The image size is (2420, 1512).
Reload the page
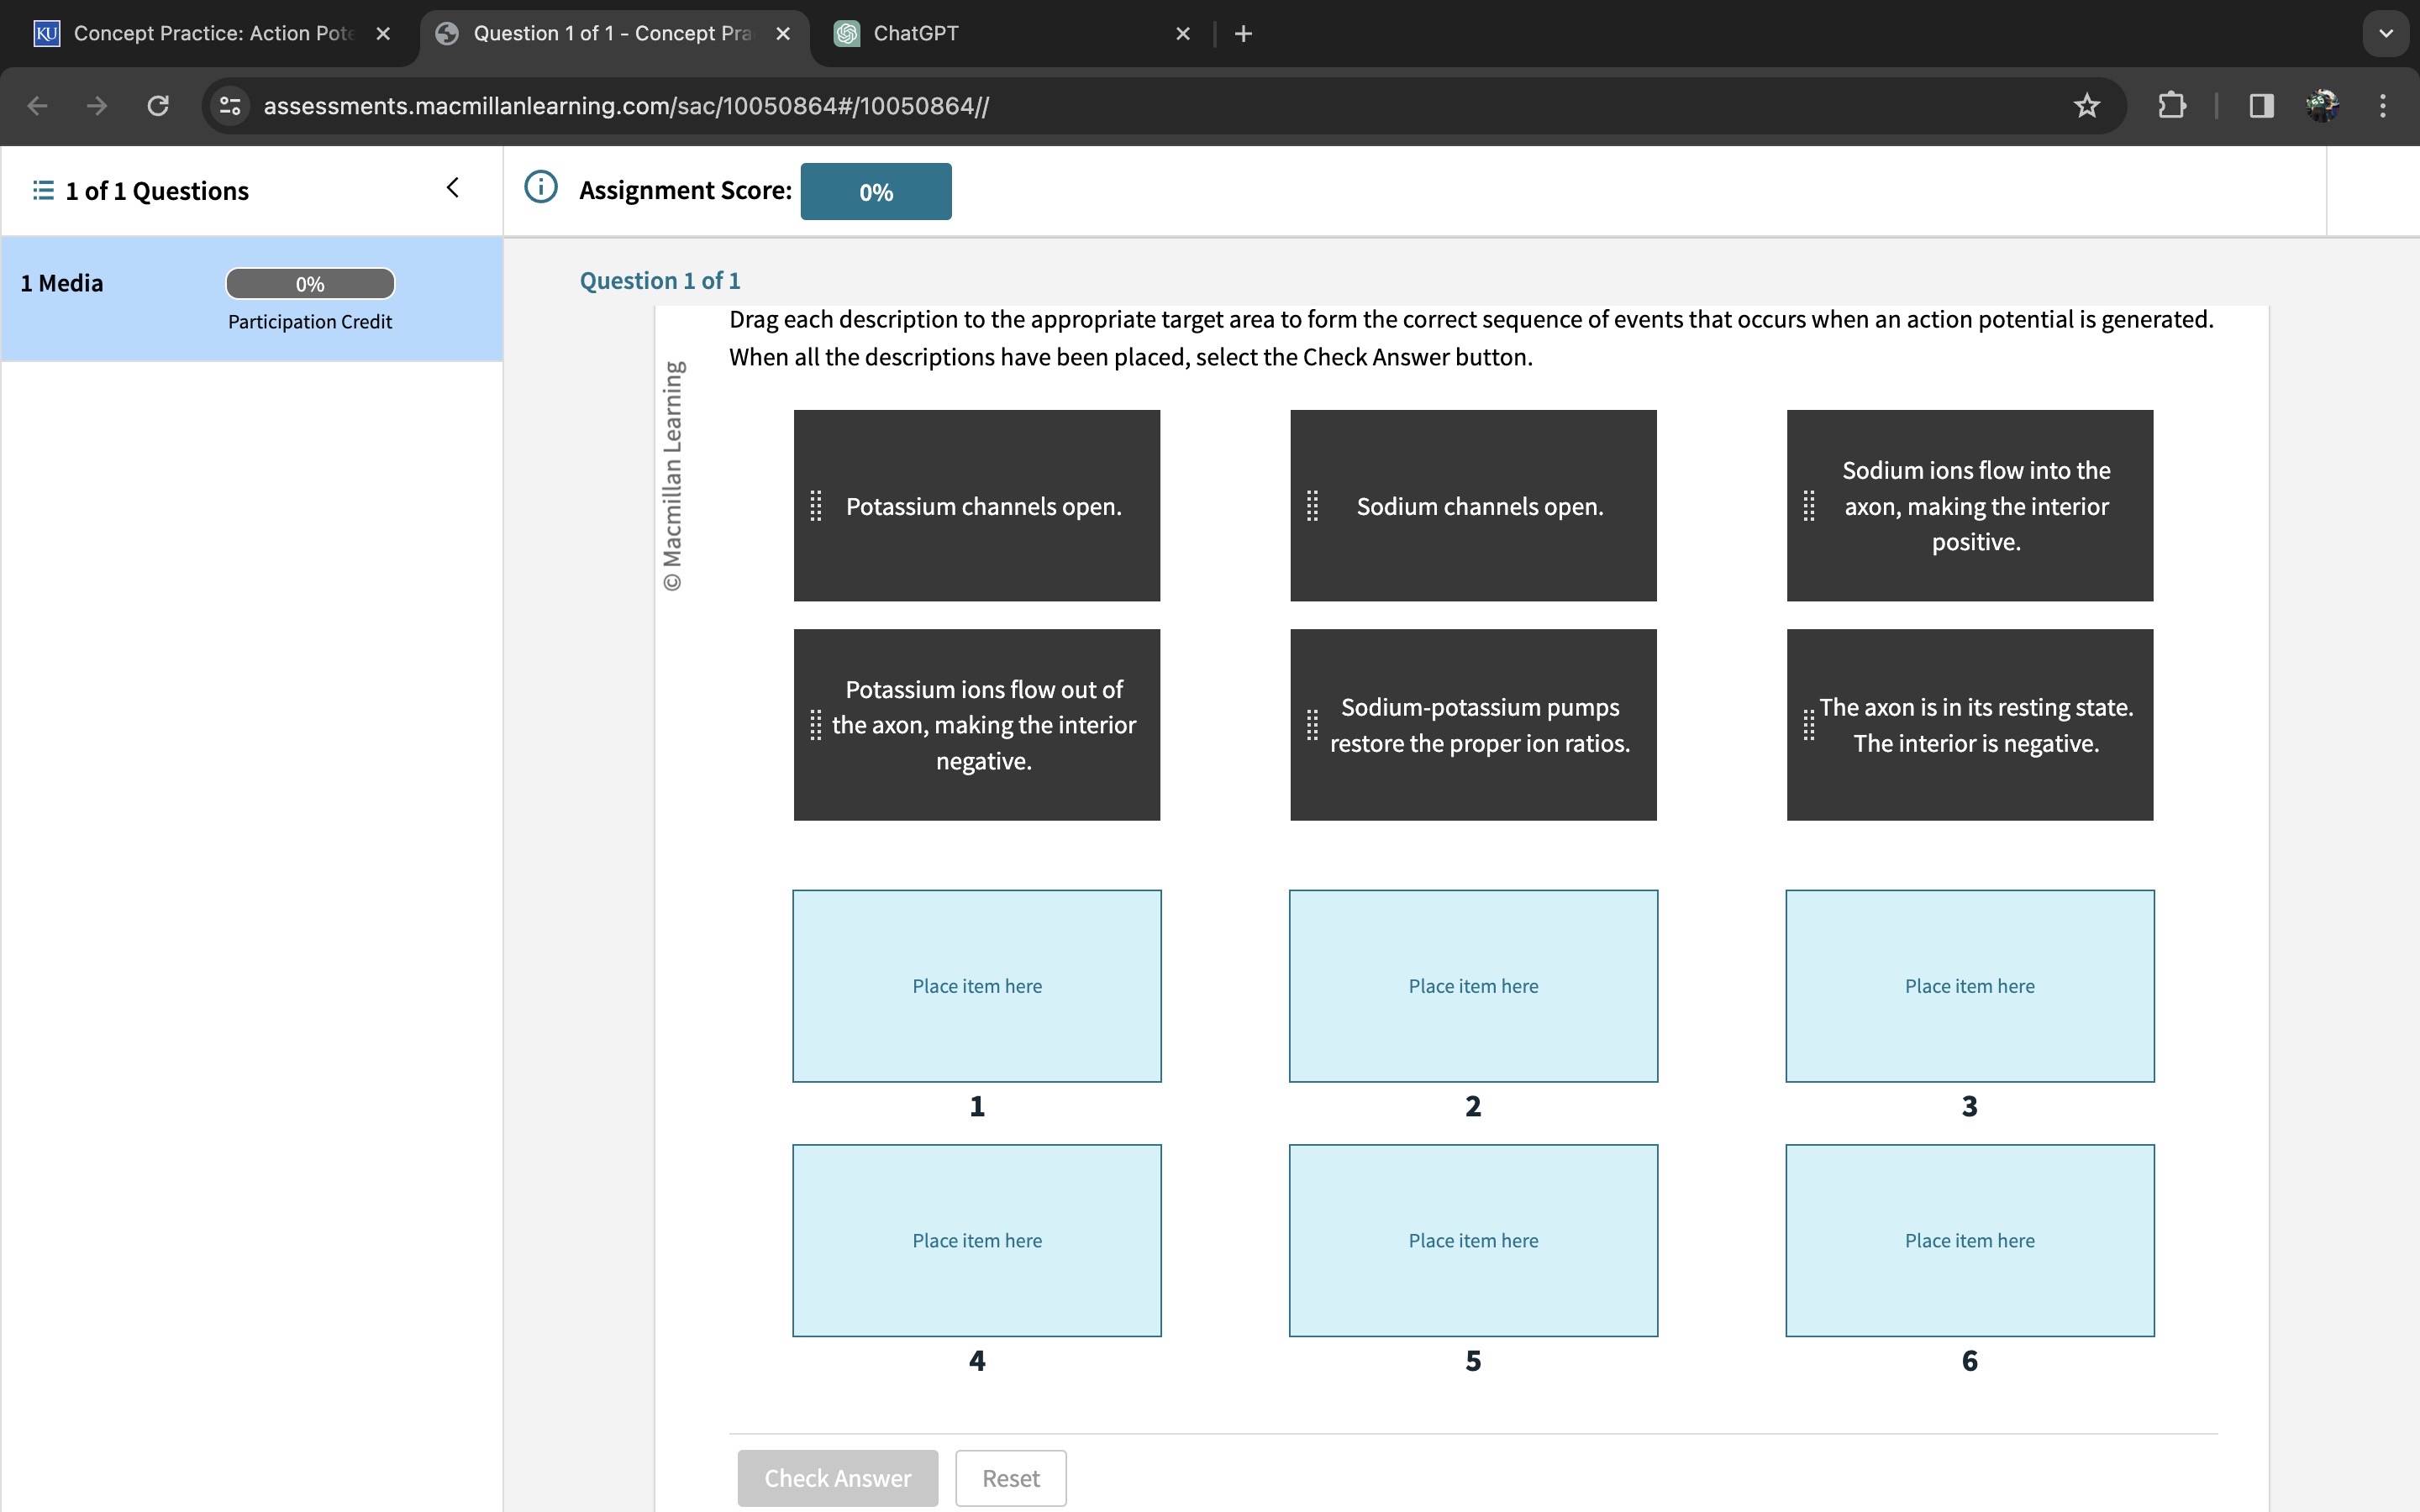coord(158,106)
